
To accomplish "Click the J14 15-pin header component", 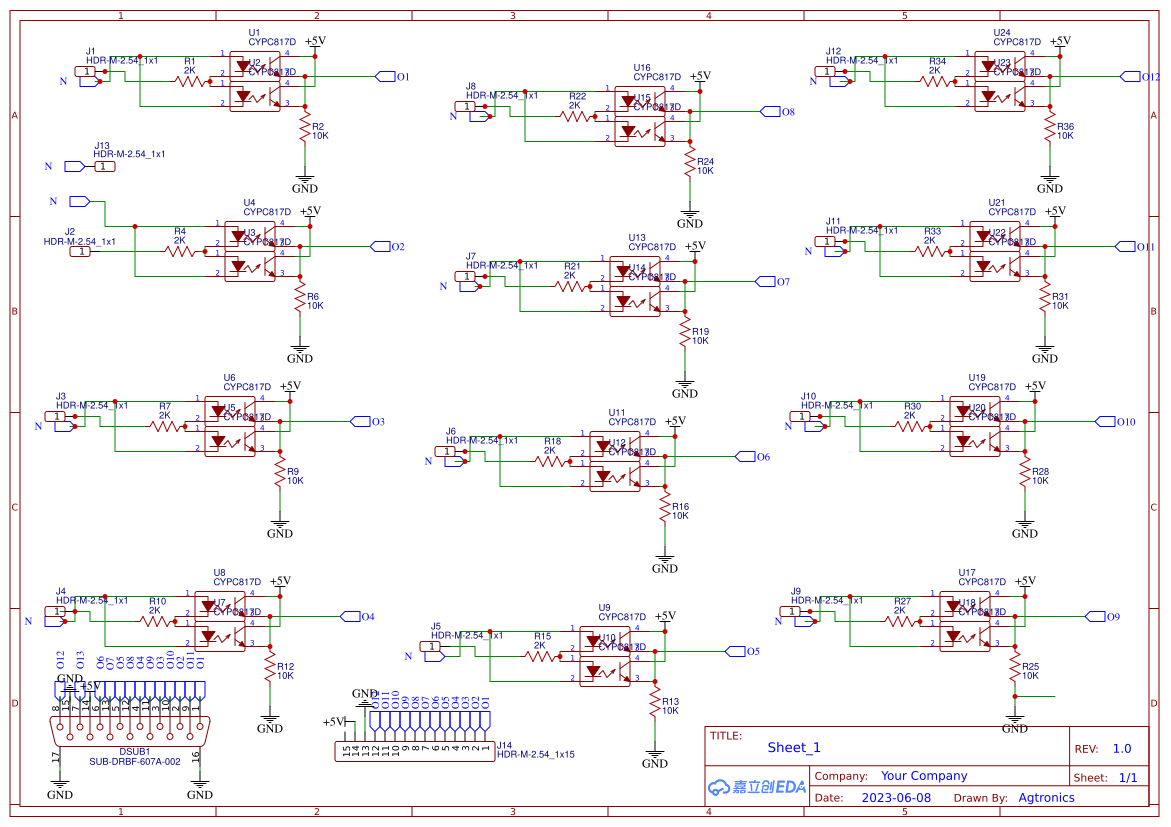I will [x=415, y=750].
